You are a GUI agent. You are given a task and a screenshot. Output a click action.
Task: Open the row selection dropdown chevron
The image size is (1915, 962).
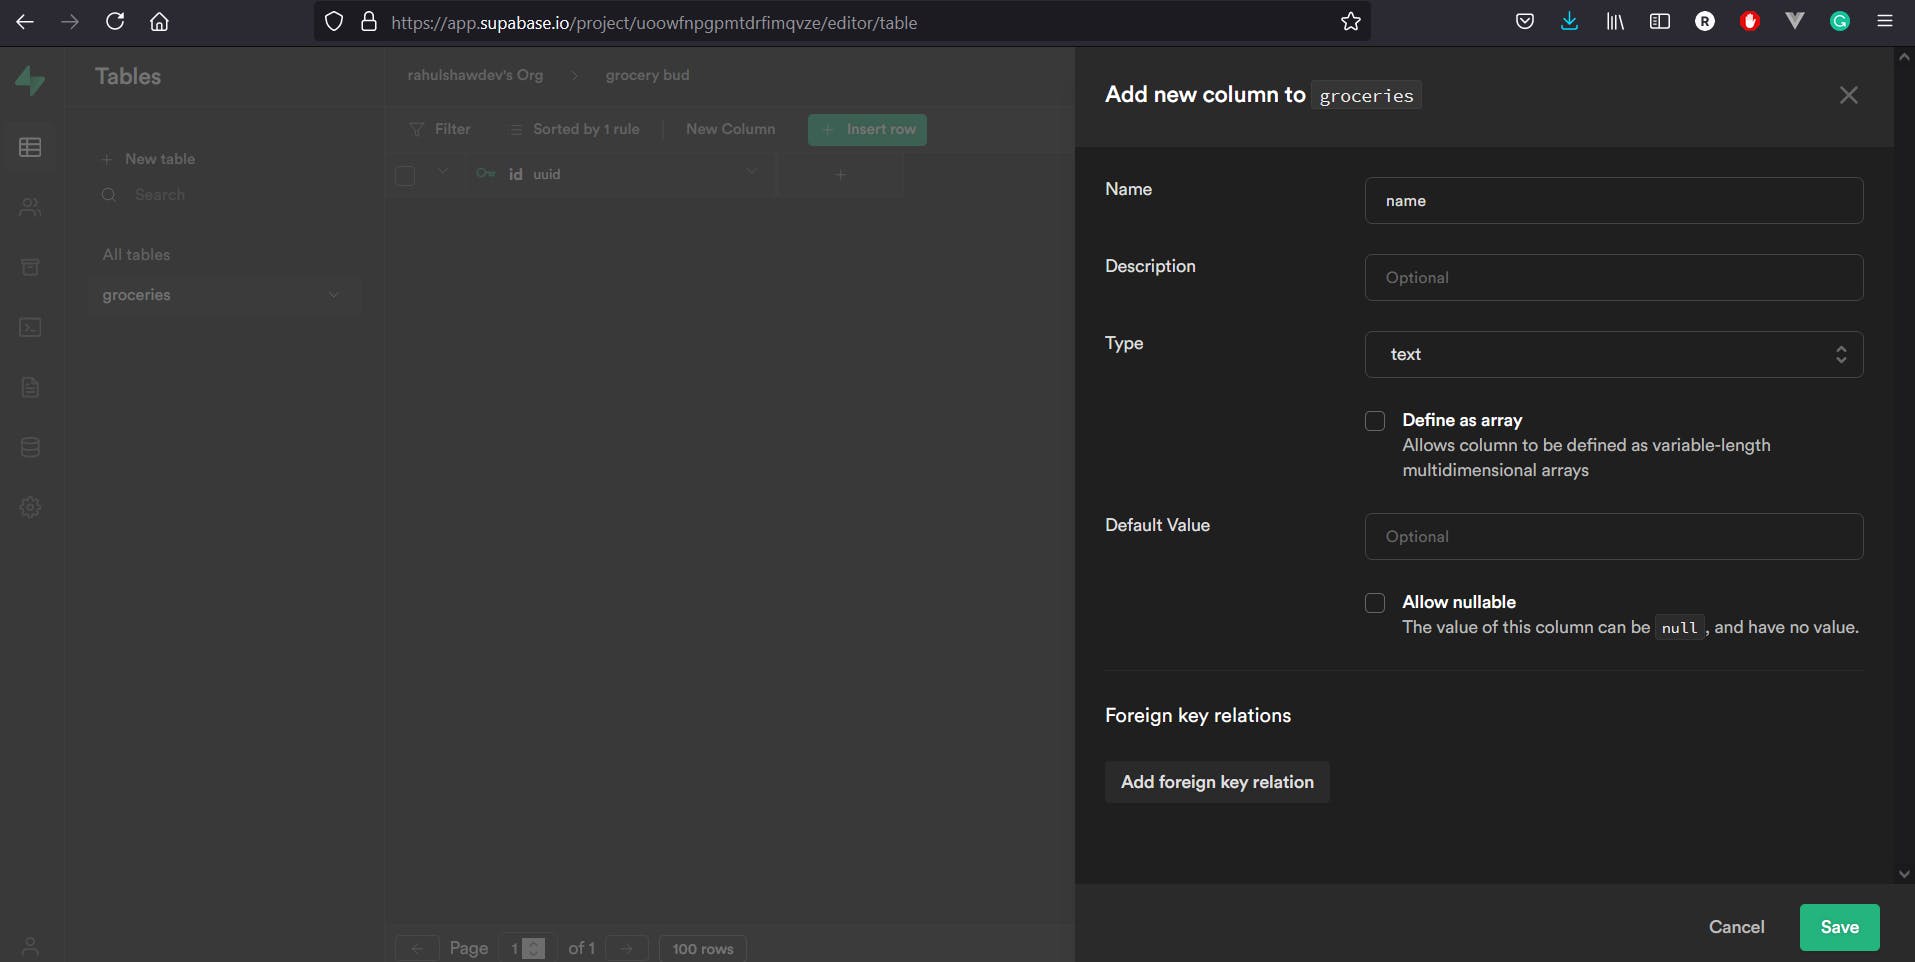(442, 172)
